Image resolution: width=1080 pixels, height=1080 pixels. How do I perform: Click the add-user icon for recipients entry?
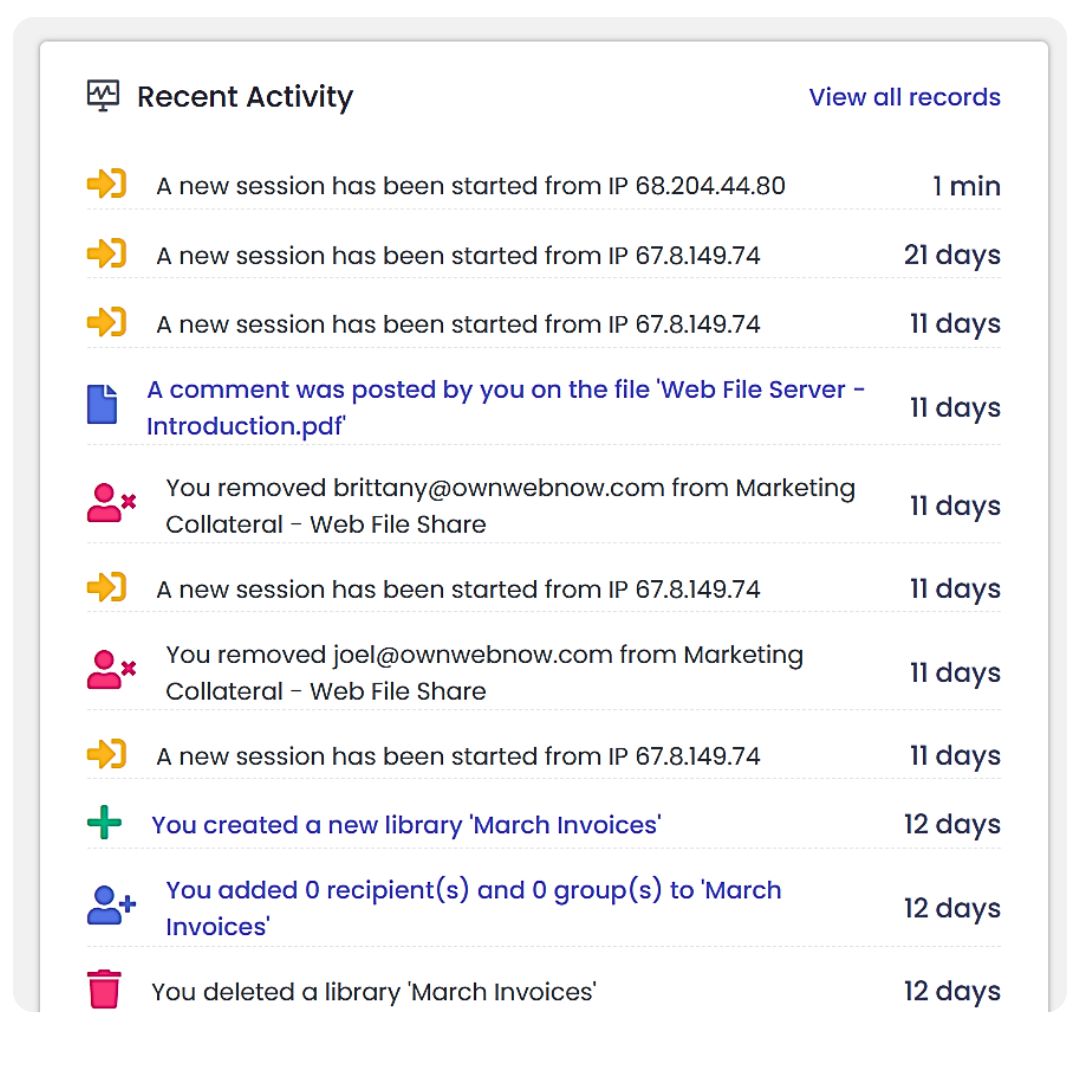(111, 906)
